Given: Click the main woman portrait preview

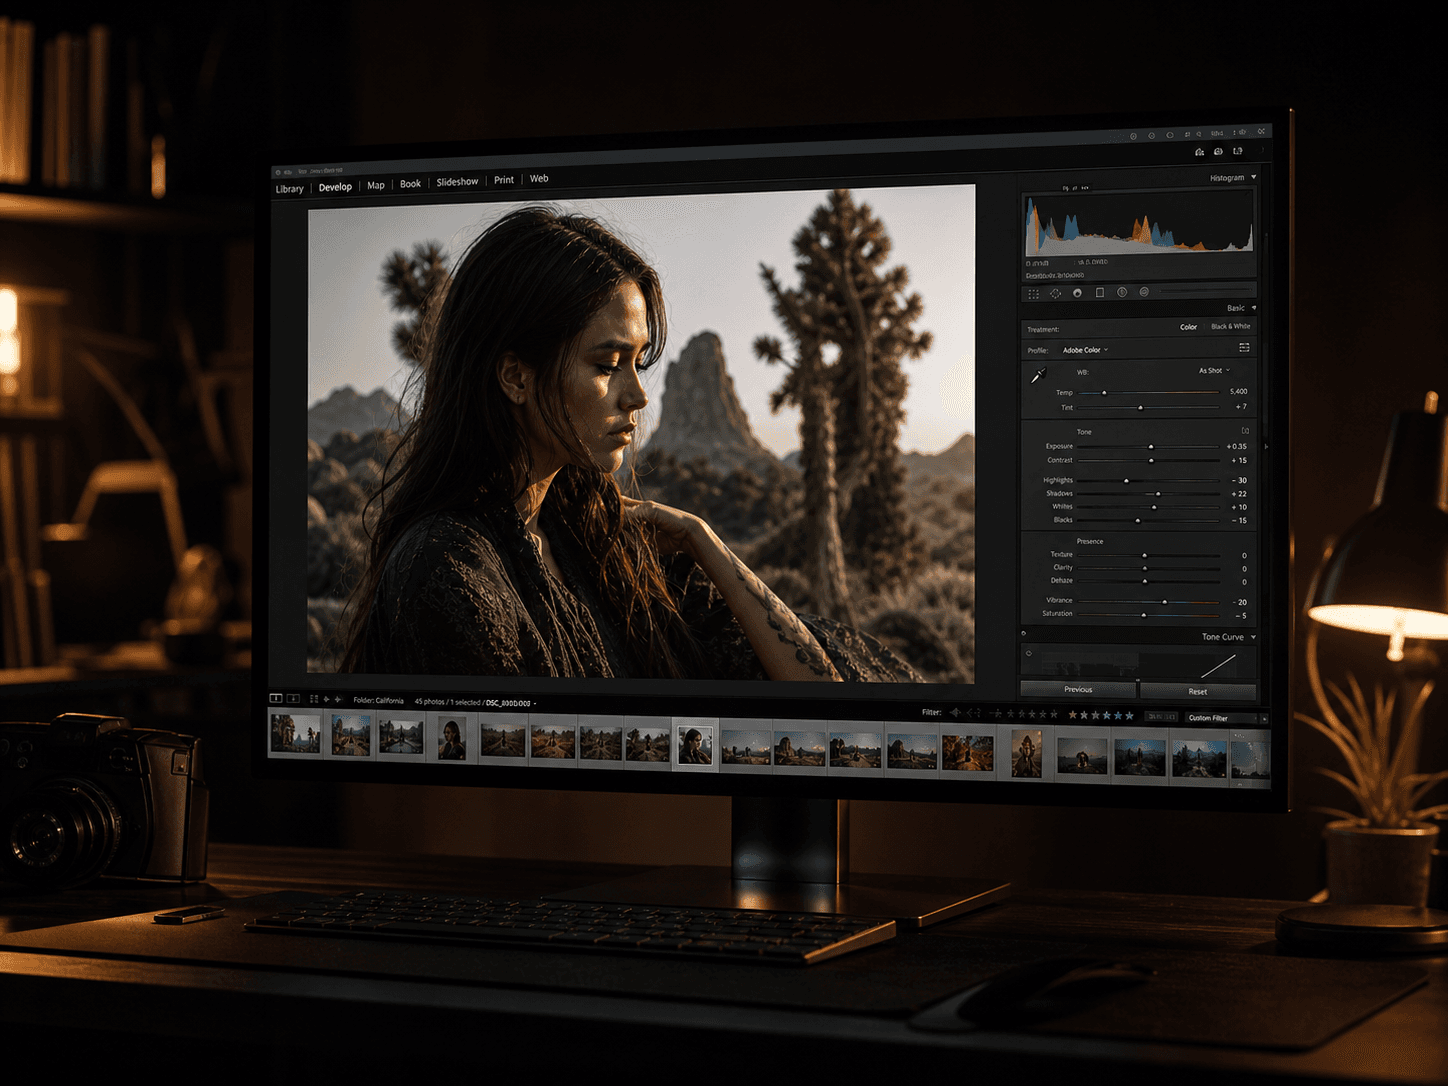Looking at the screenshot, I should coord(641,436).
